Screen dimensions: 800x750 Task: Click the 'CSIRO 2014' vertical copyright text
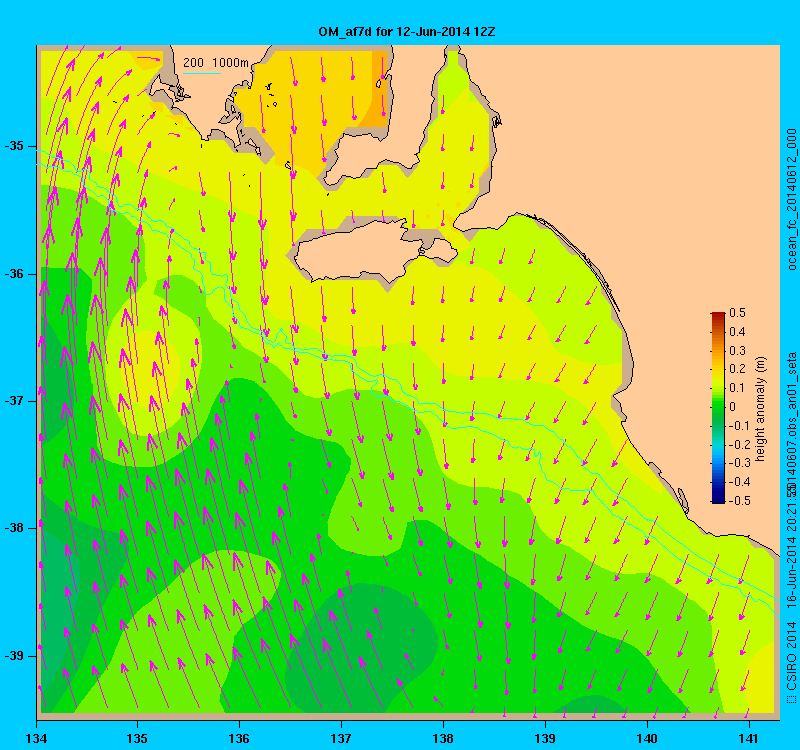click(791, 657)
